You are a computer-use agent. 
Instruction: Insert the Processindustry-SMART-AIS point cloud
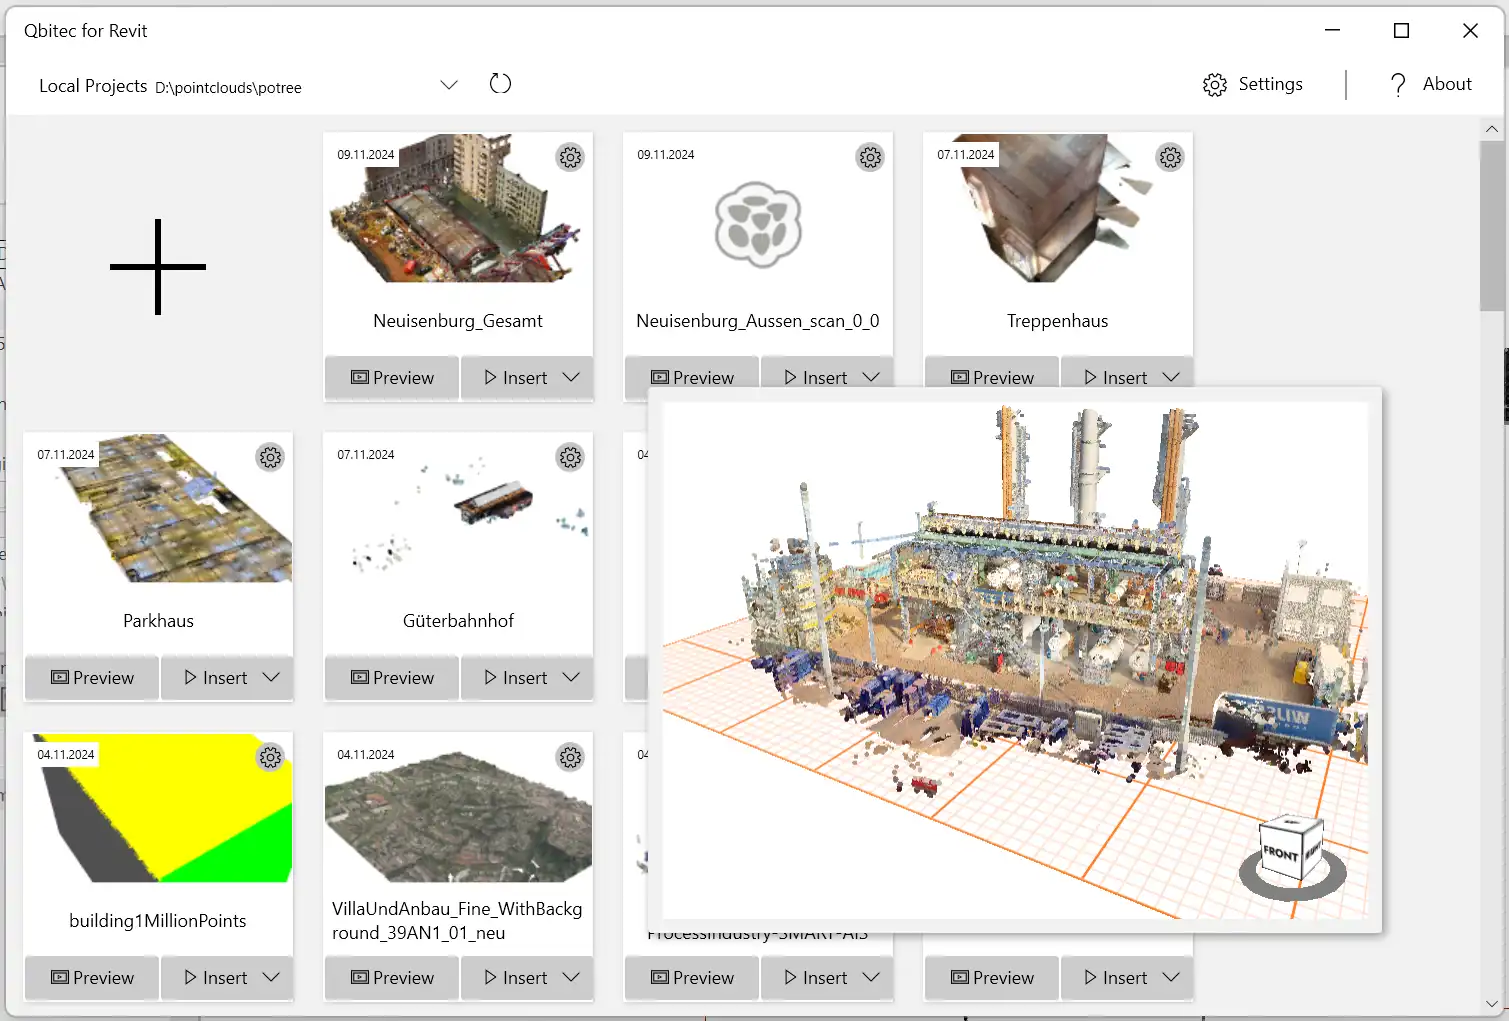click(815, 978)
